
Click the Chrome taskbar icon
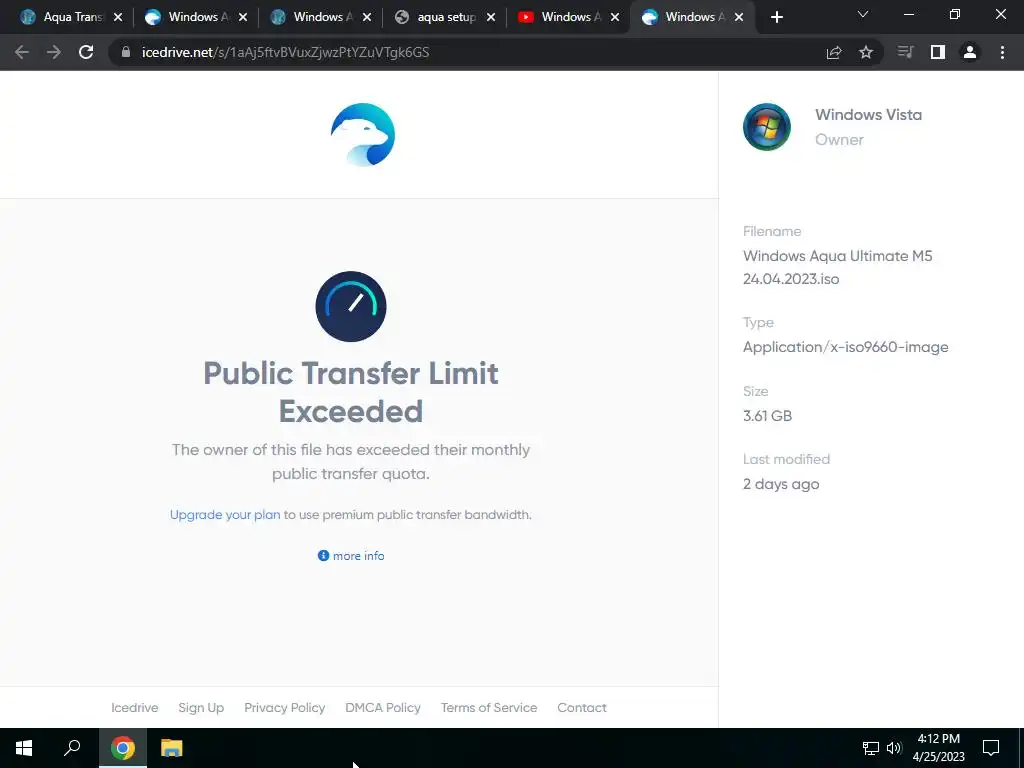(123, 748)
